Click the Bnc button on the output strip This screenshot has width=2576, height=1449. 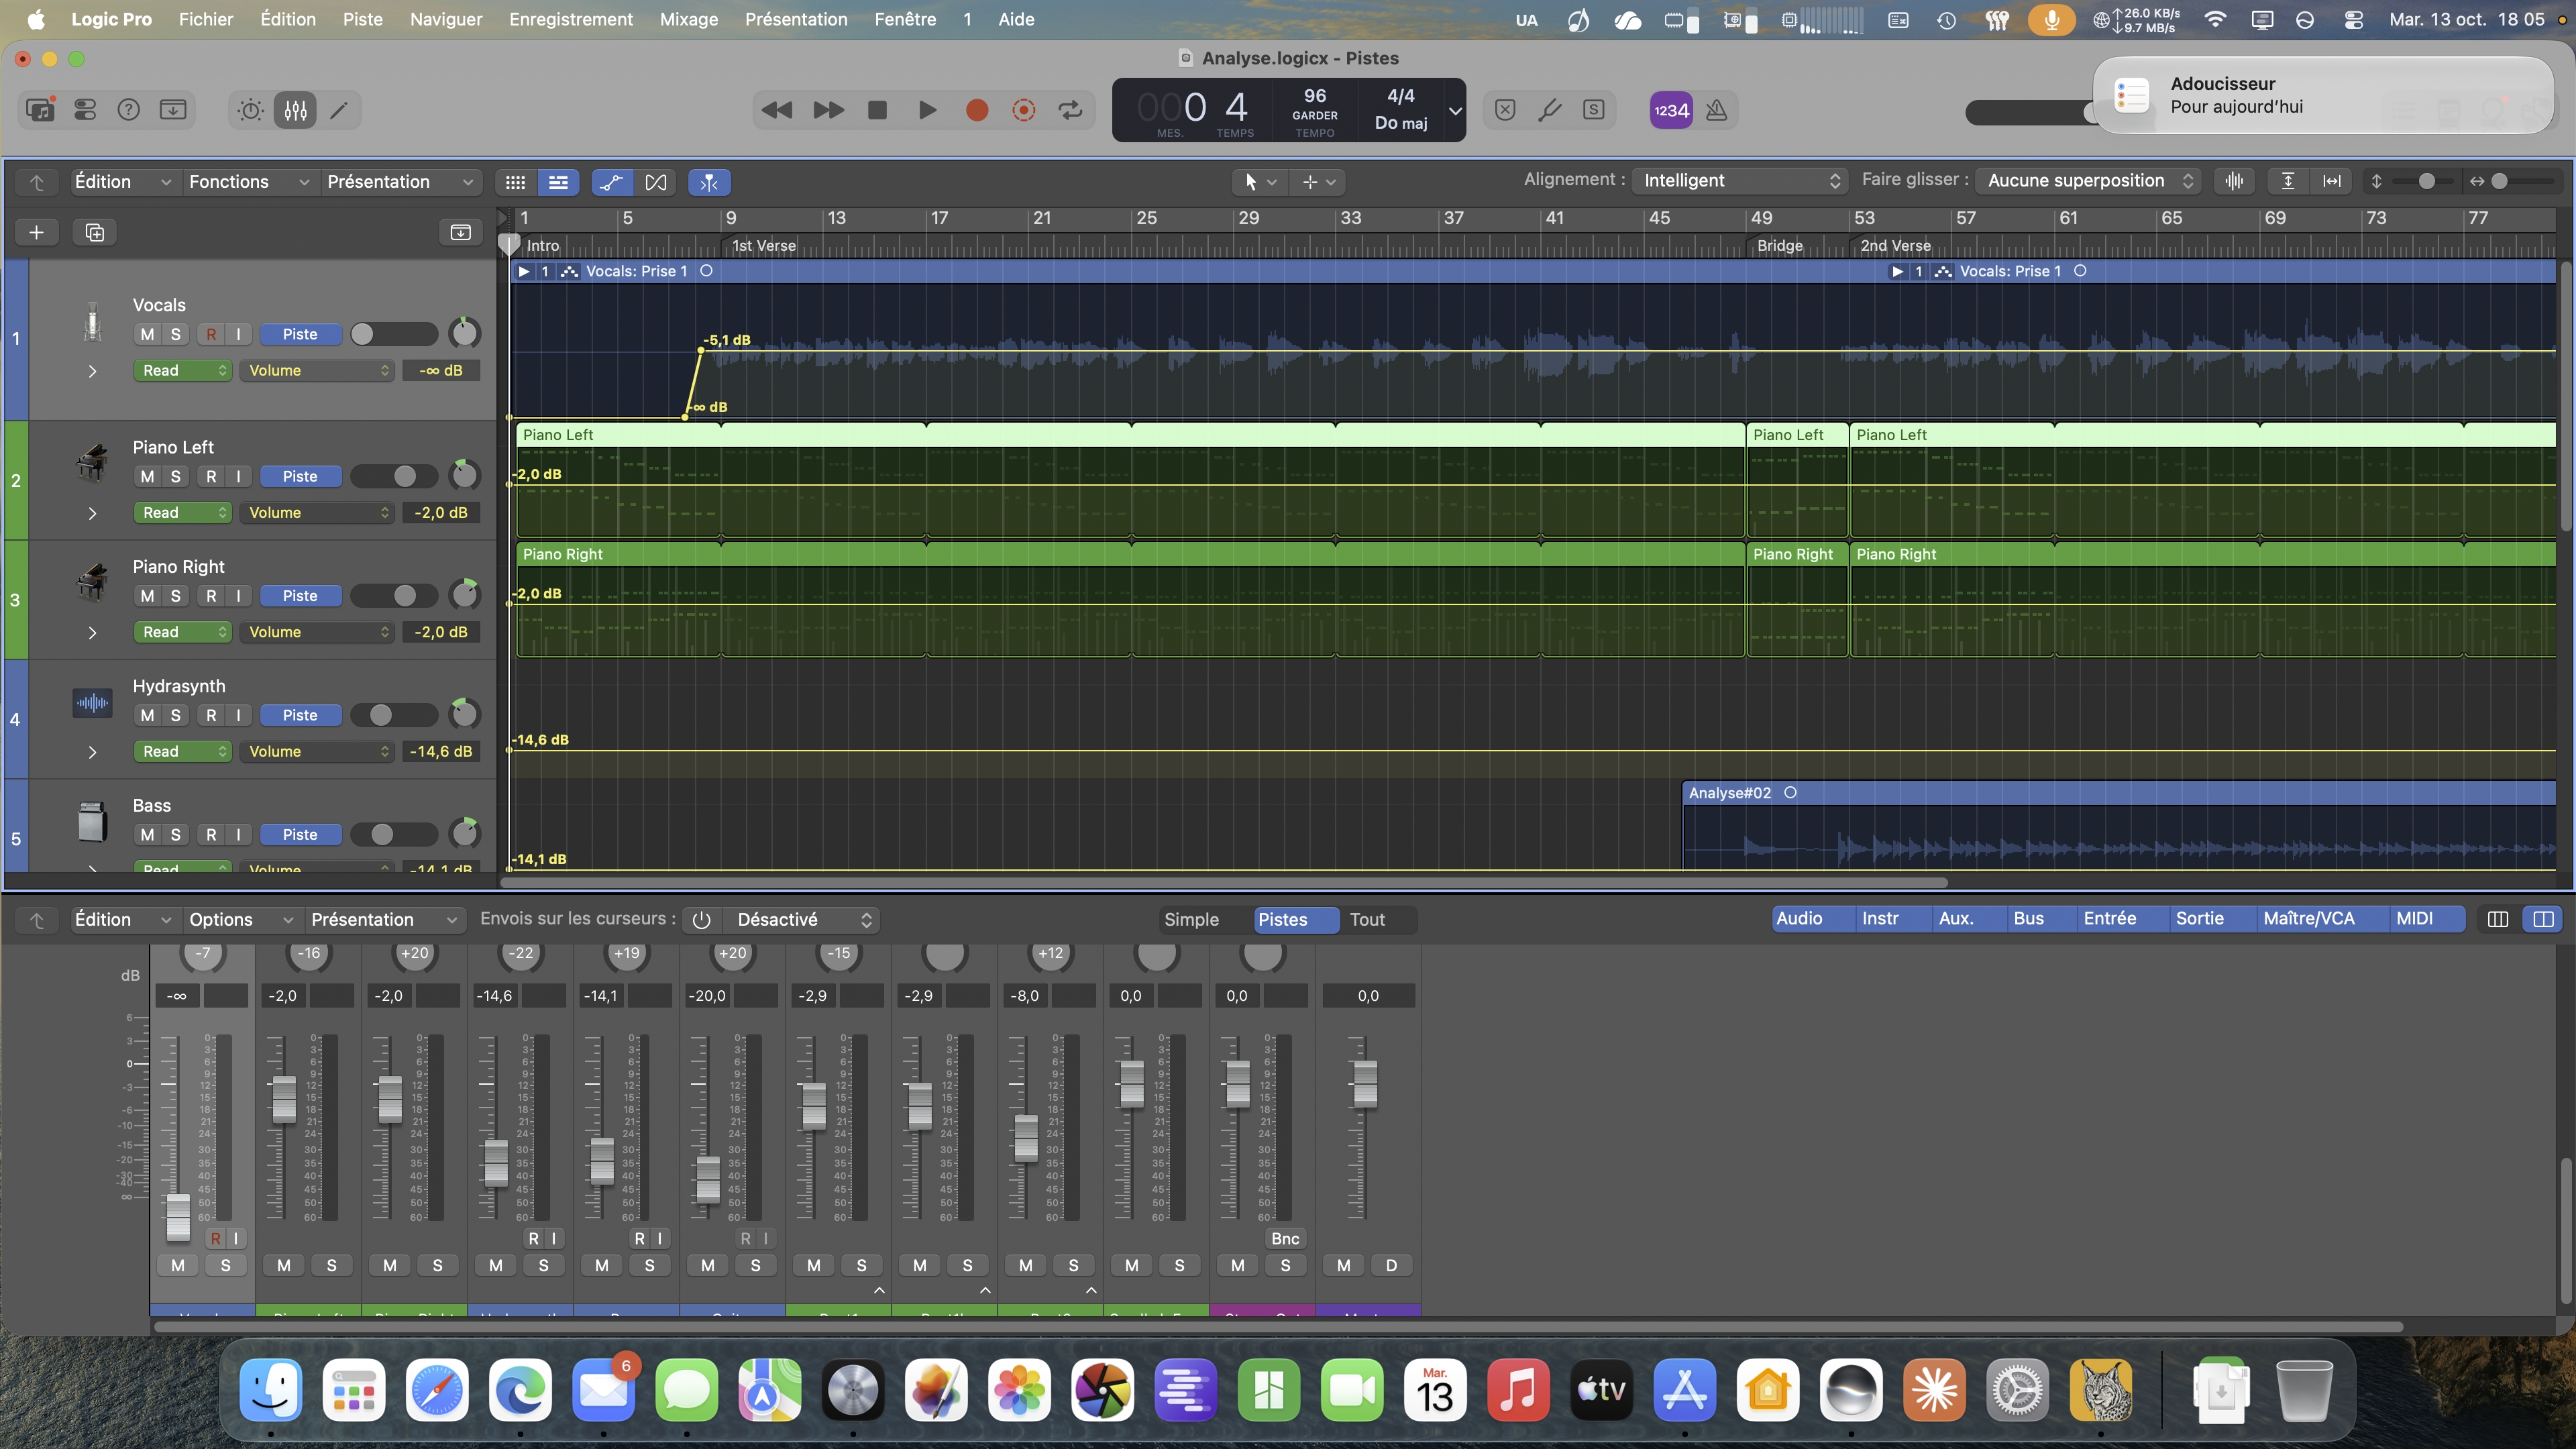1285,1239
